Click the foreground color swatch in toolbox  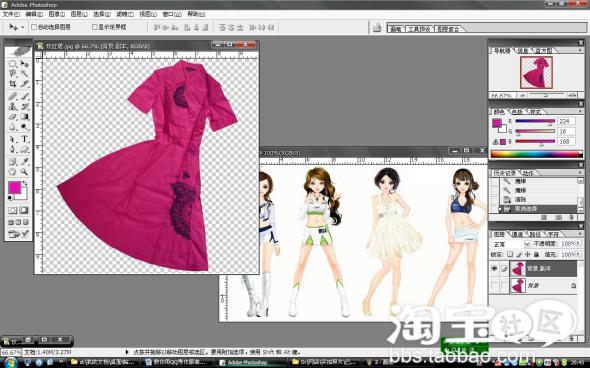click(14, 187)
